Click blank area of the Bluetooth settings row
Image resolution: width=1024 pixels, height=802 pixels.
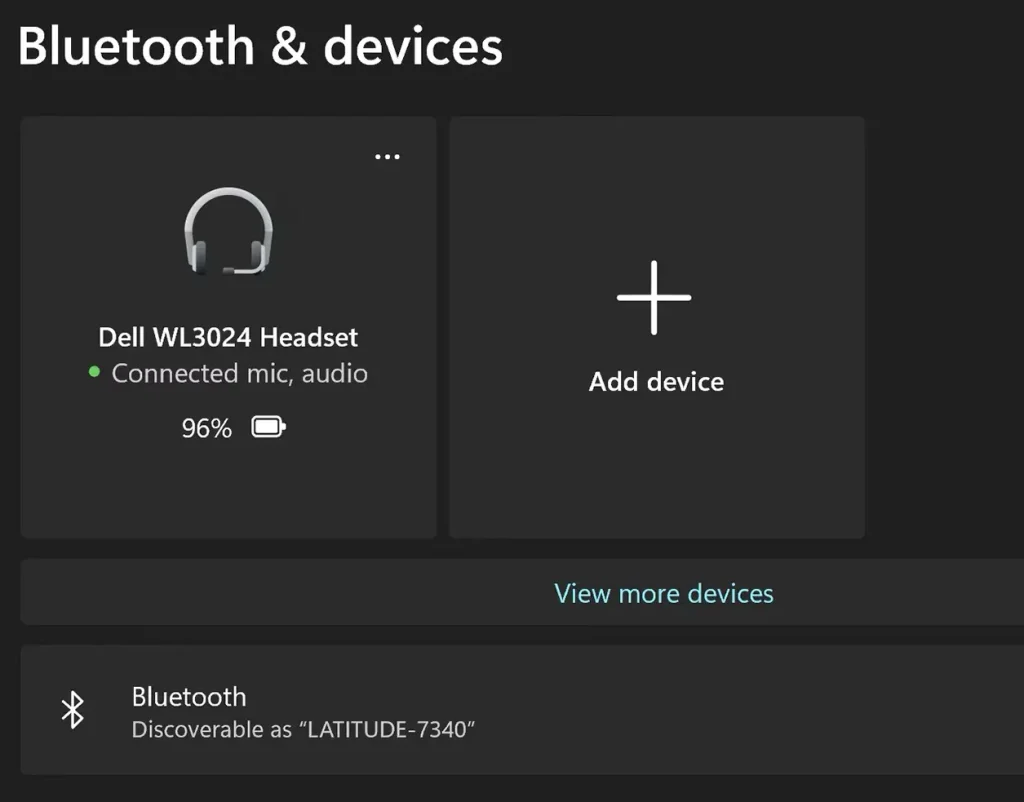click(x=750, y=710)
